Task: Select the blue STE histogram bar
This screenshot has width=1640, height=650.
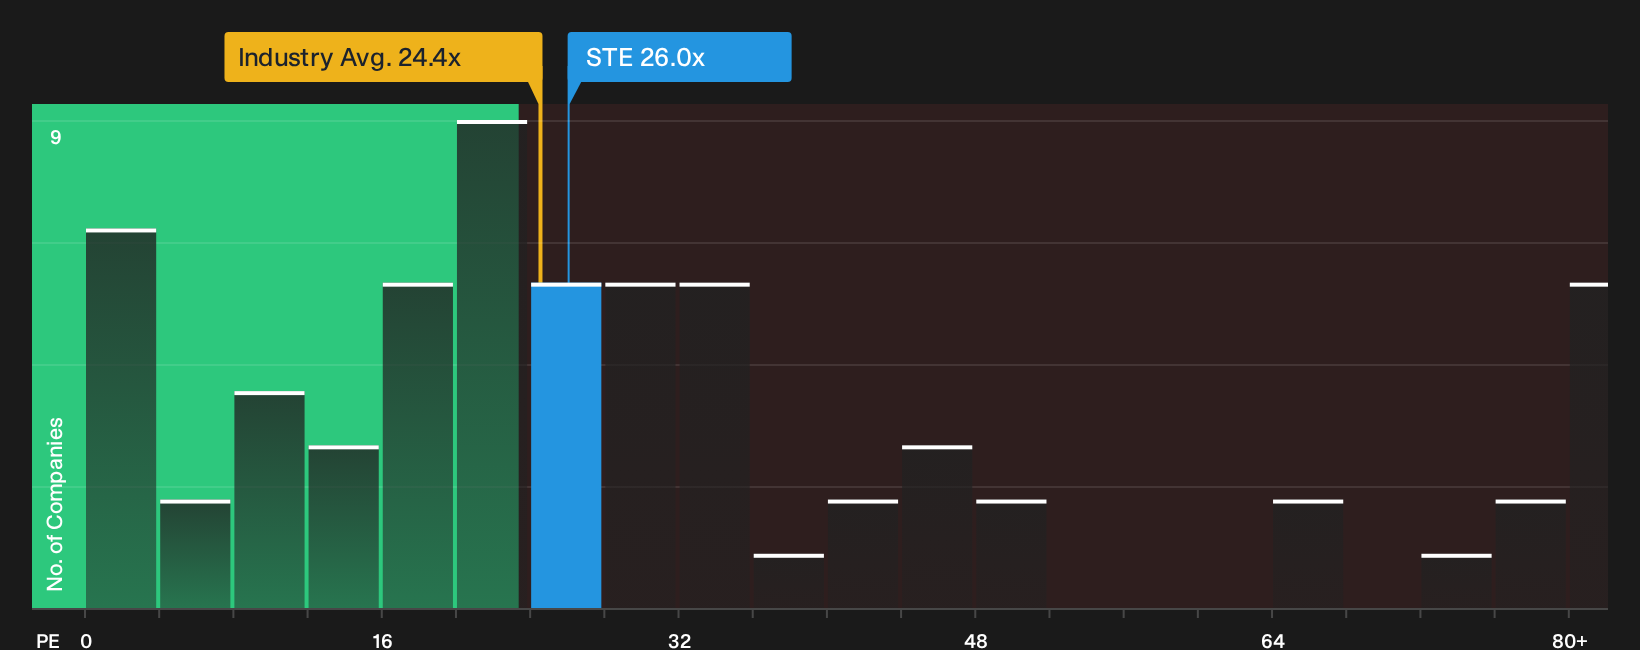Action: [x=566, y=446]
